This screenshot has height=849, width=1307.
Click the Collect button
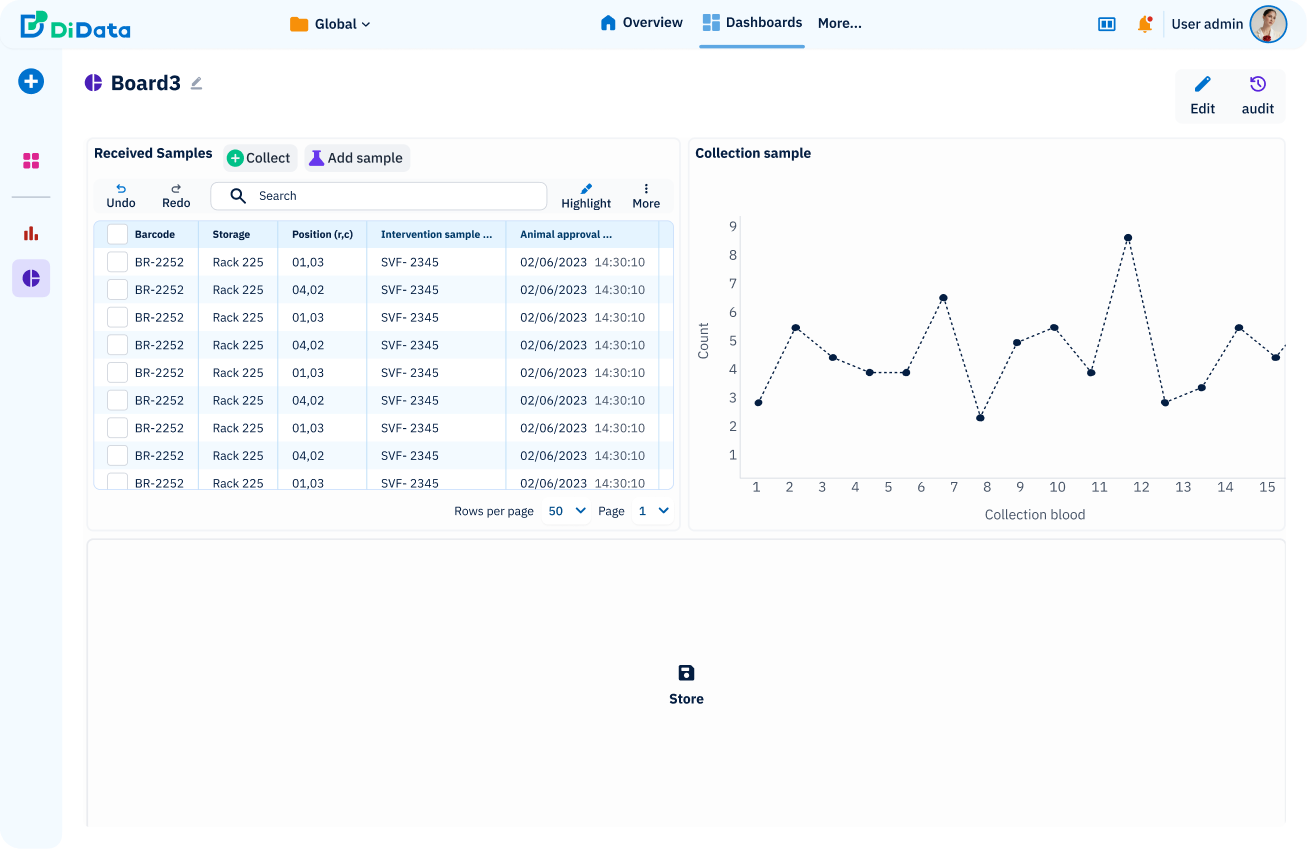(259, 158)
